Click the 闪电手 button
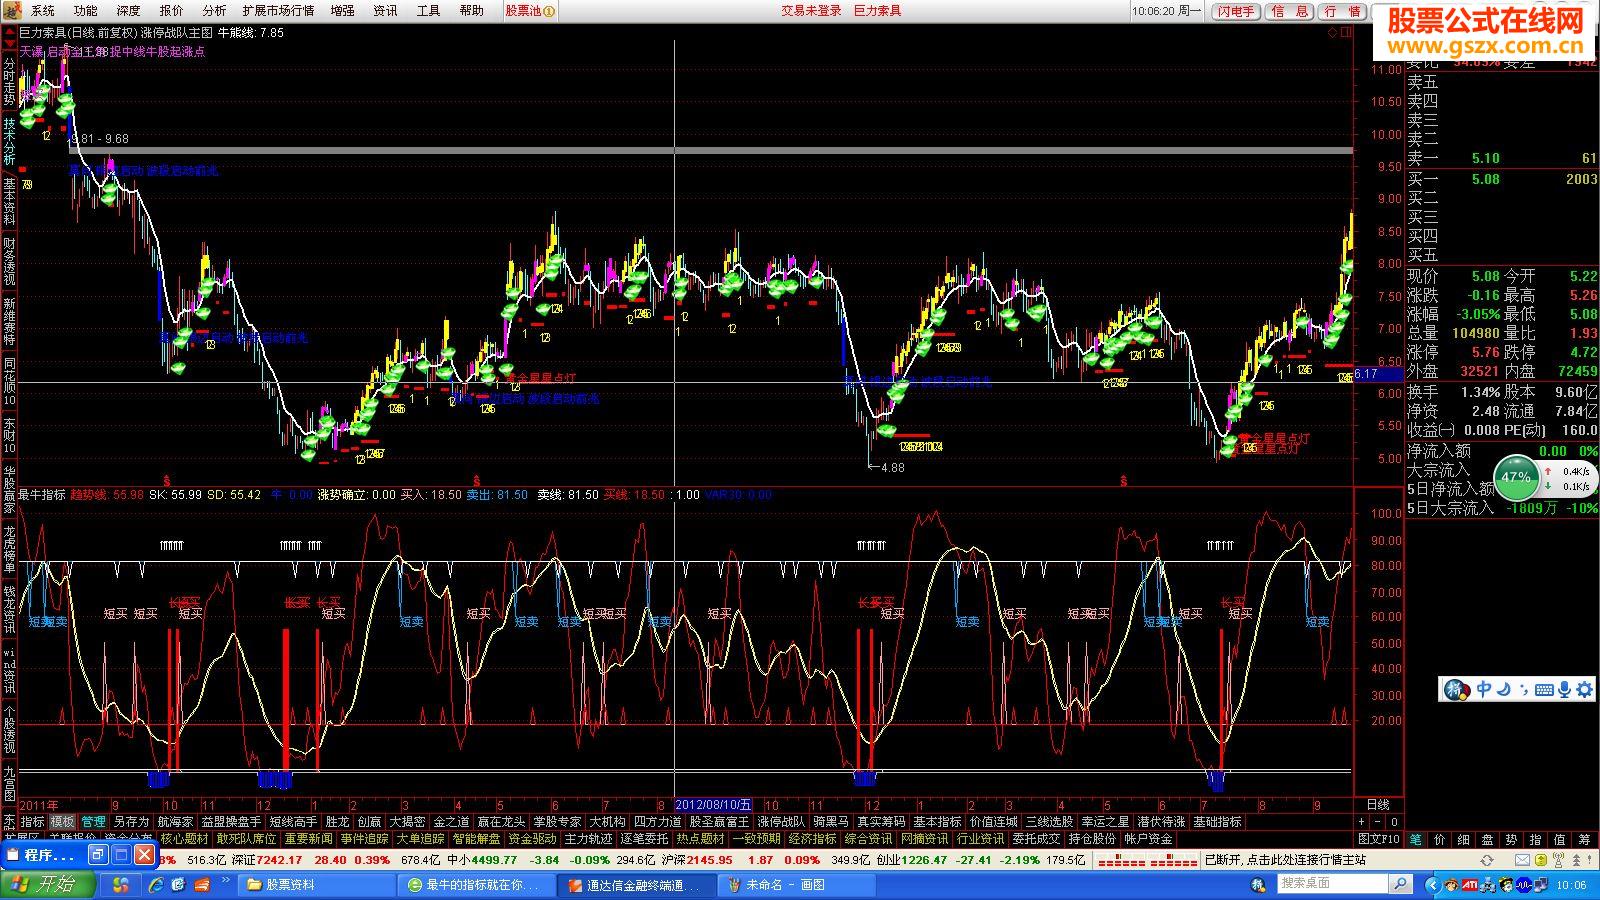 (1236, 11)
